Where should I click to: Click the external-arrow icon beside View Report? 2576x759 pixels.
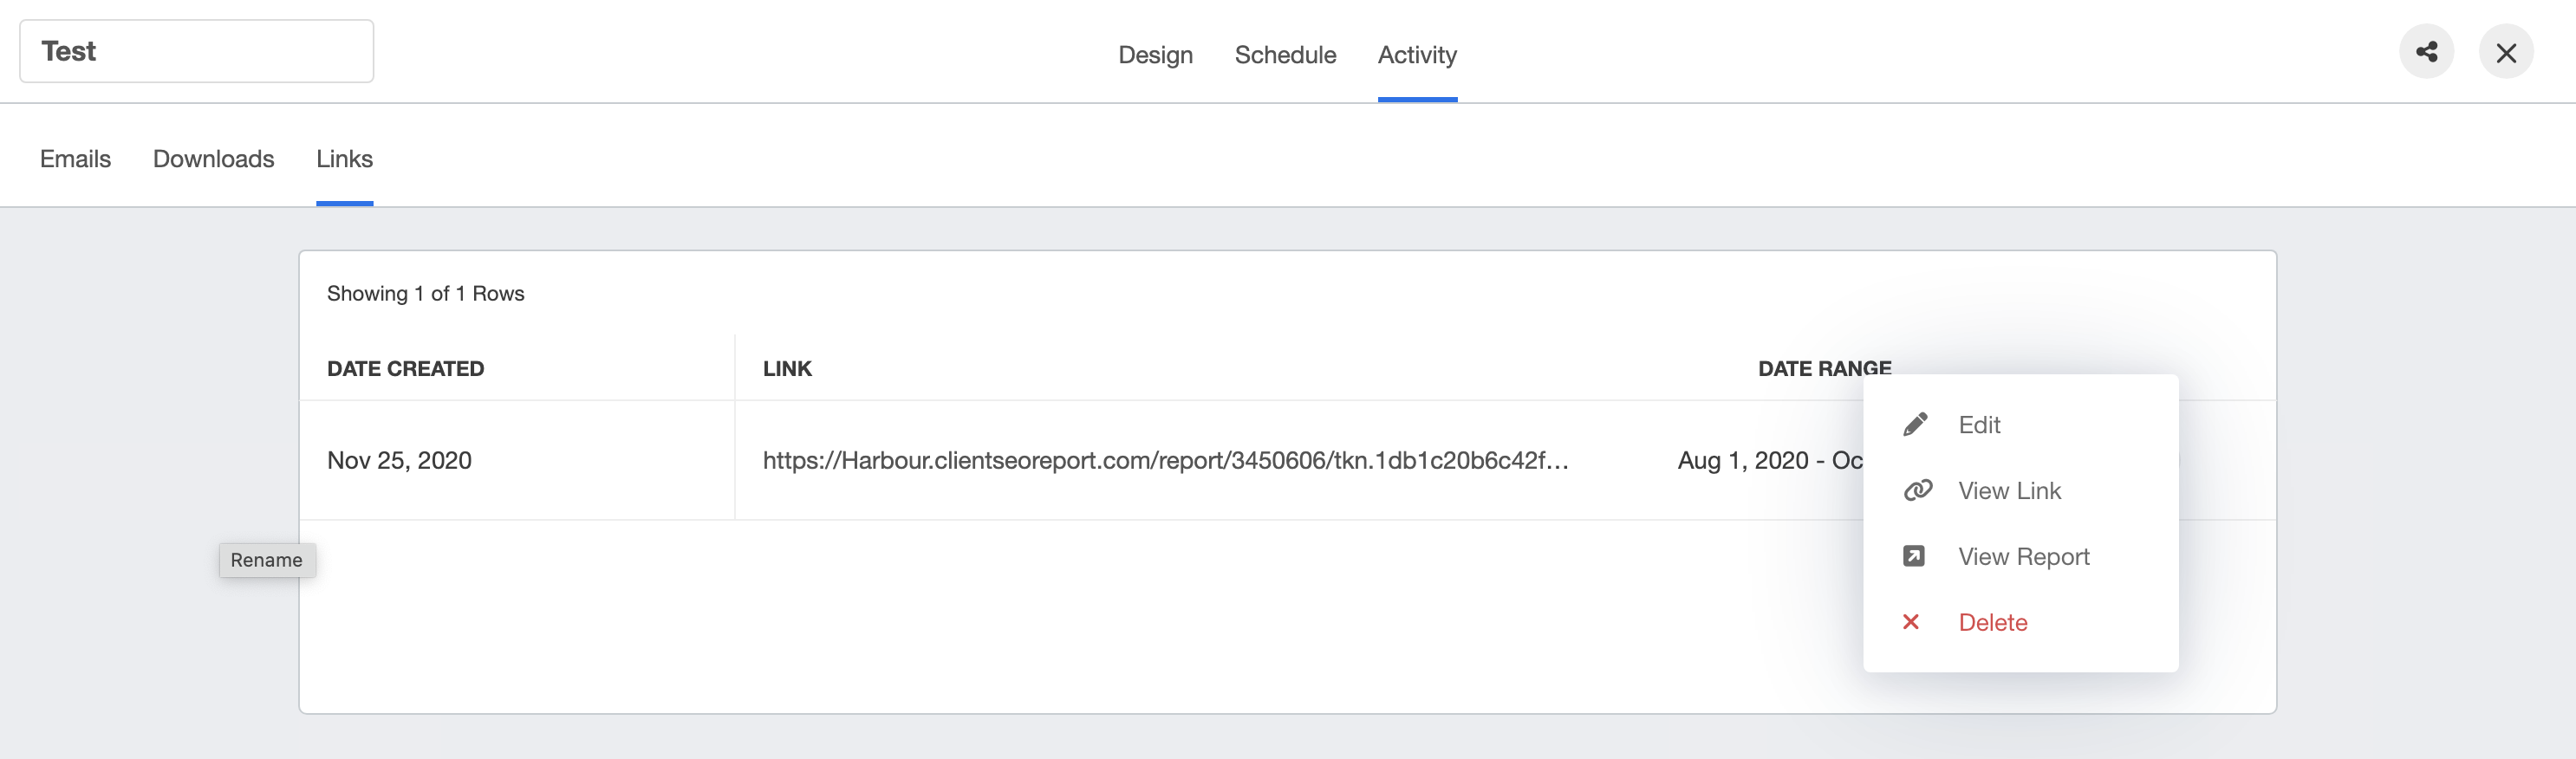[x=1915, y=556]
